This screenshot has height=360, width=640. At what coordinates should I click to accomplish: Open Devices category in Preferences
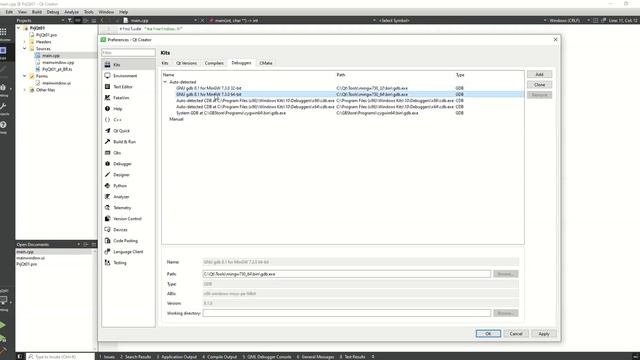(128, 230)
